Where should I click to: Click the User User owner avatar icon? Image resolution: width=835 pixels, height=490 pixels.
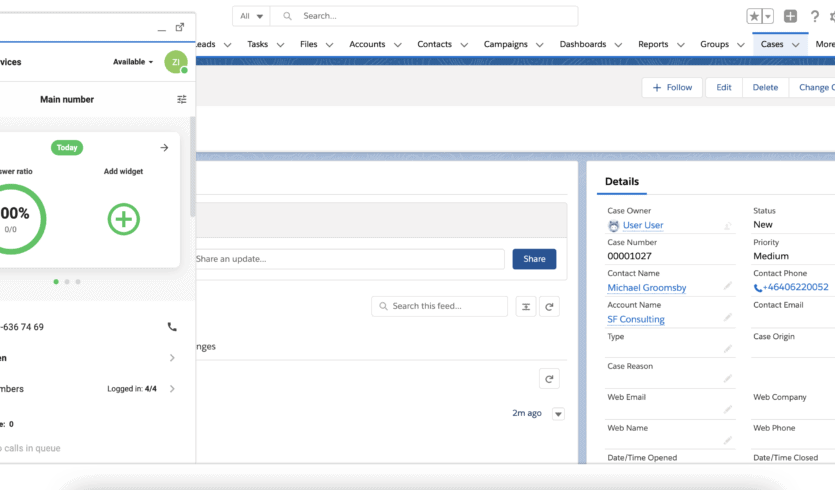(x=613, y=226)
